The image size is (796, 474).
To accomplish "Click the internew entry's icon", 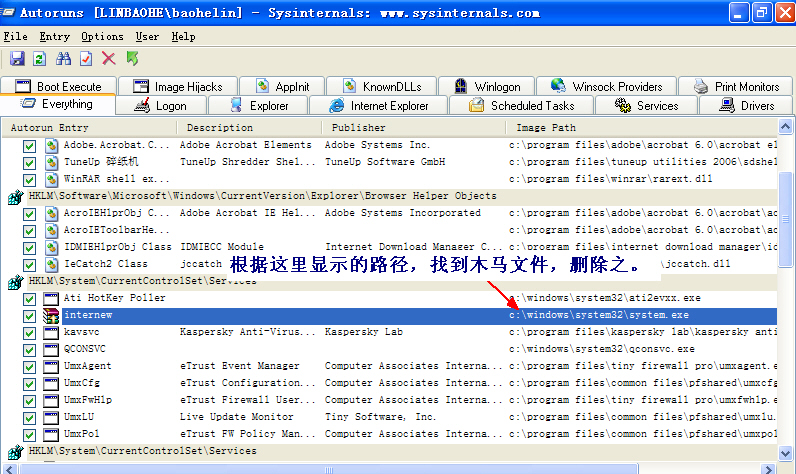I will tap(51, 316).
